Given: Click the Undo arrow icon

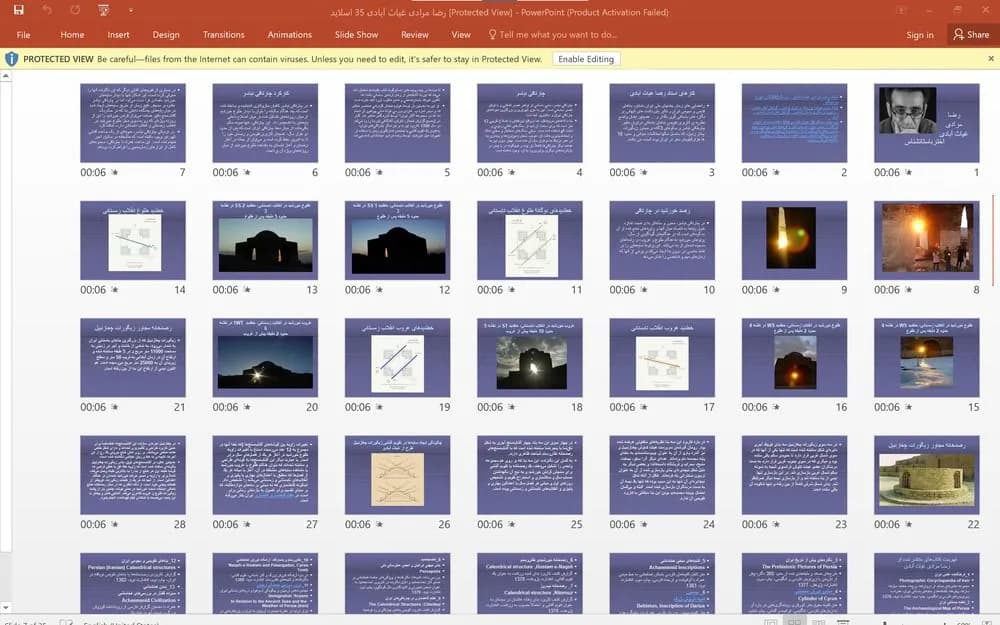Looking at the screenshot, I should click(47, 10).
